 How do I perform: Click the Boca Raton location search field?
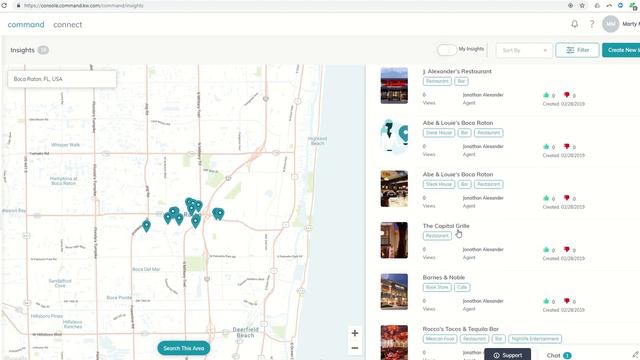pos(62,79)
